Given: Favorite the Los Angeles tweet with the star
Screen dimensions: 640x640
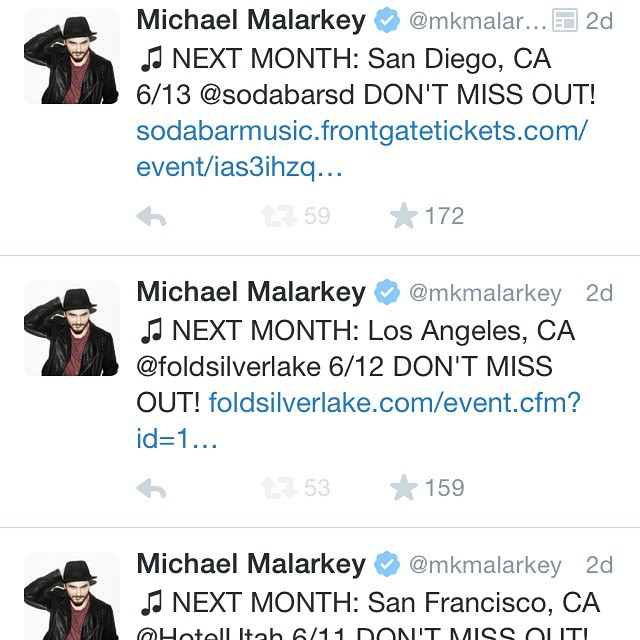Looking at the screenshot, I should (404, 487).
